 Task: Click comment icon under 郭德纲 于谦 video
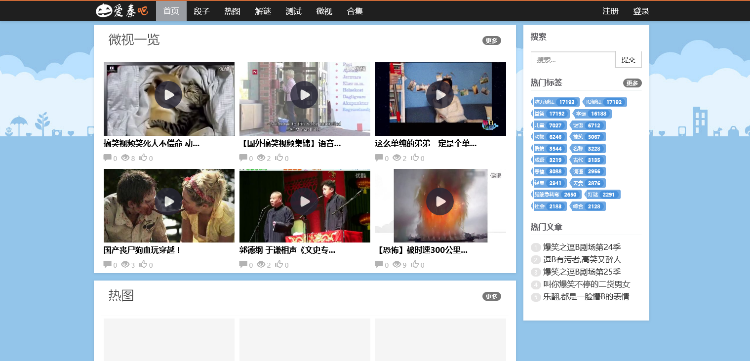(243, 264)
